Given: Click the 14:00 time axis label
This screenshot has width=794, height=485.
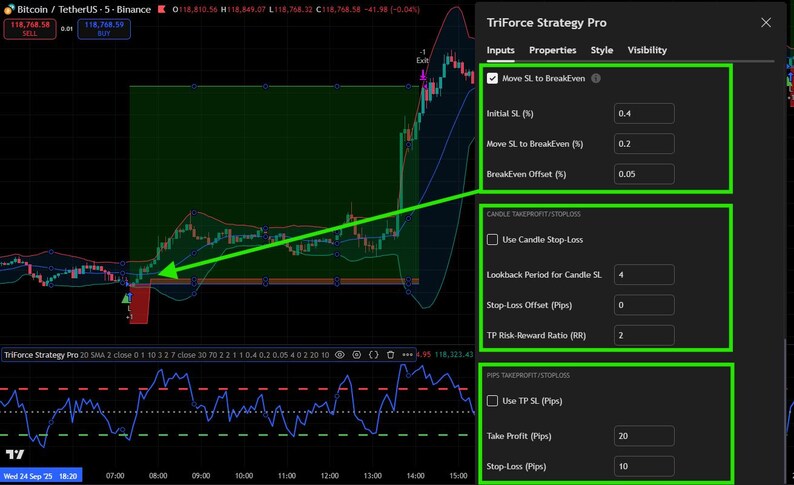Looking at the screenshot, I should (x=415, y=476).
